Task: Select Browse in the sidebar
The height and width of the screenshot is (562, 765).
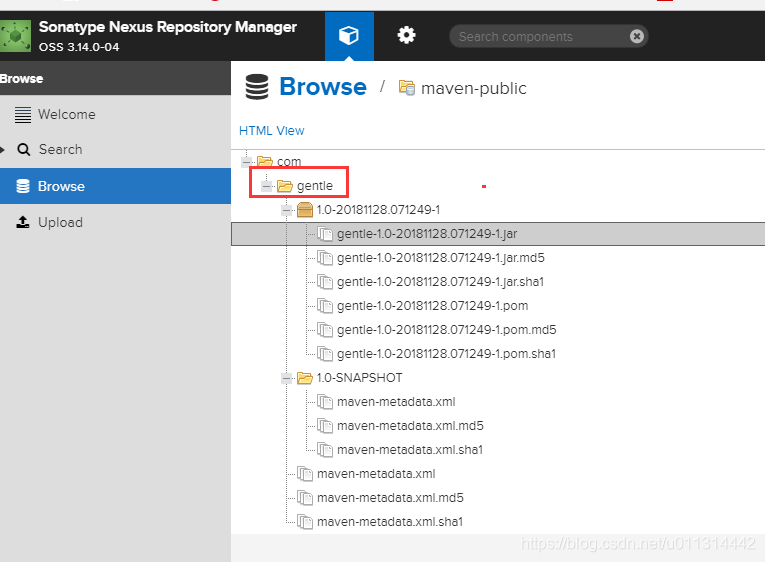Action: click(115, 186)
